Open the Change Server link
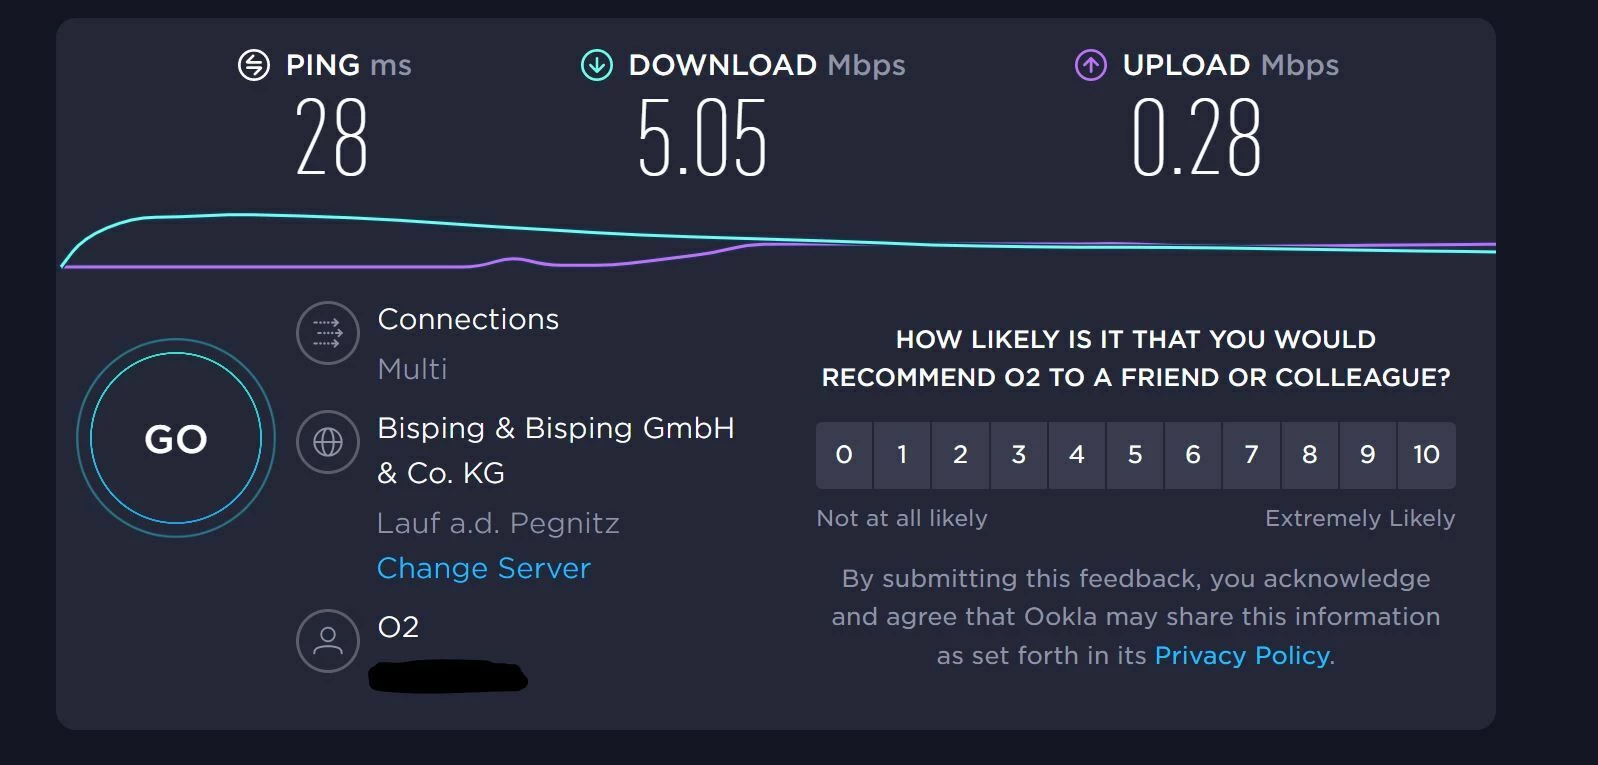This screenshot has width=1598, height=765. (484, 568)
